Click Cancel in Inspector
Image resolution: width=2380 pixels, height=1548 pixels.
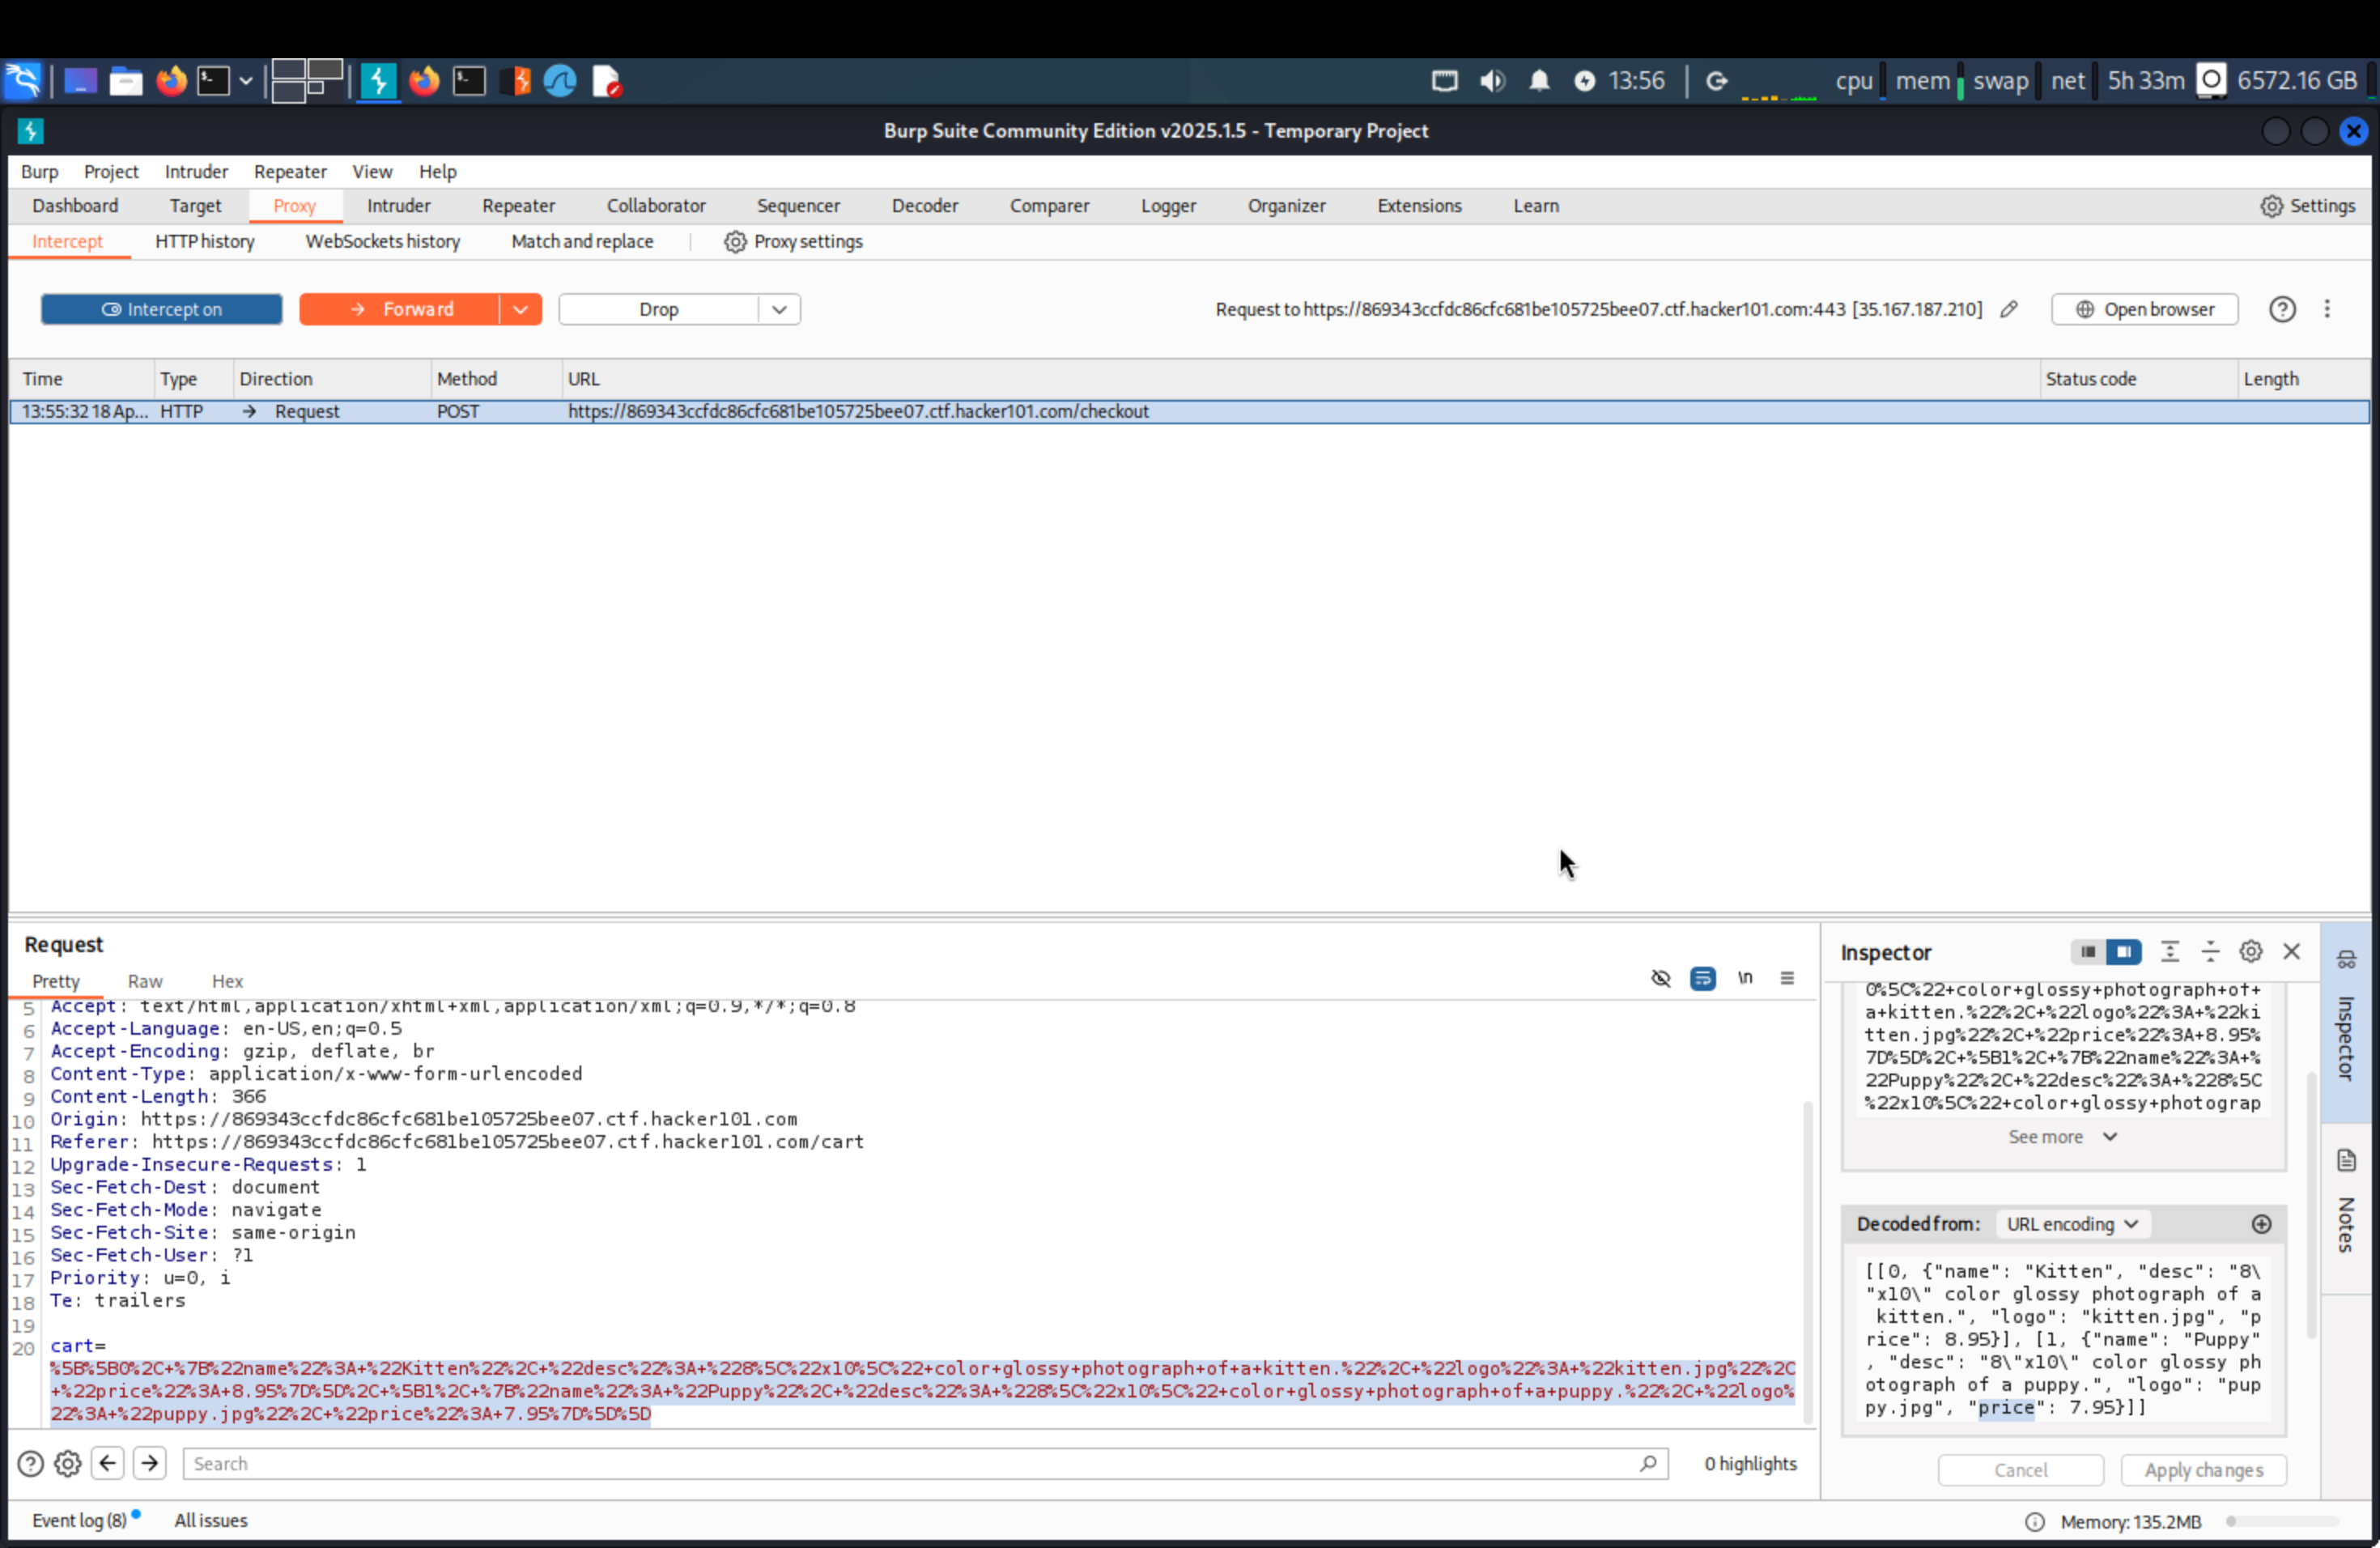coord(2020,1469)
